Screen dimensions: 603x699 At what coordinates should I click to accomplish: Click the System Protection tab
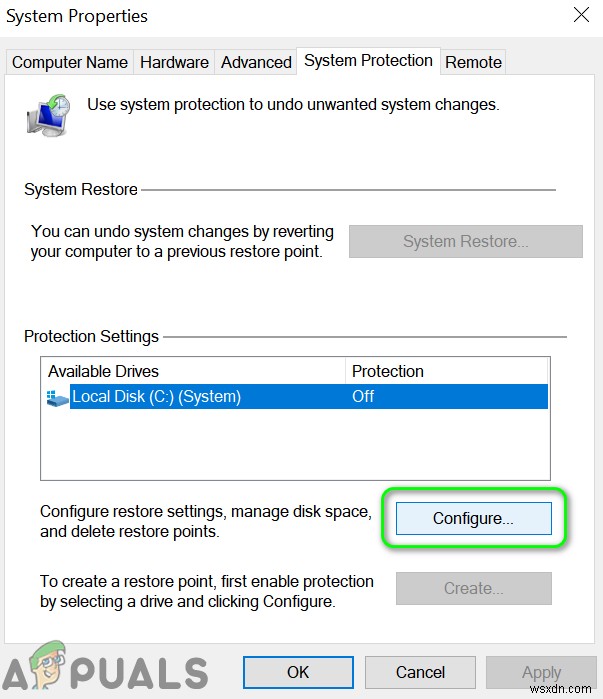point(368,60)
